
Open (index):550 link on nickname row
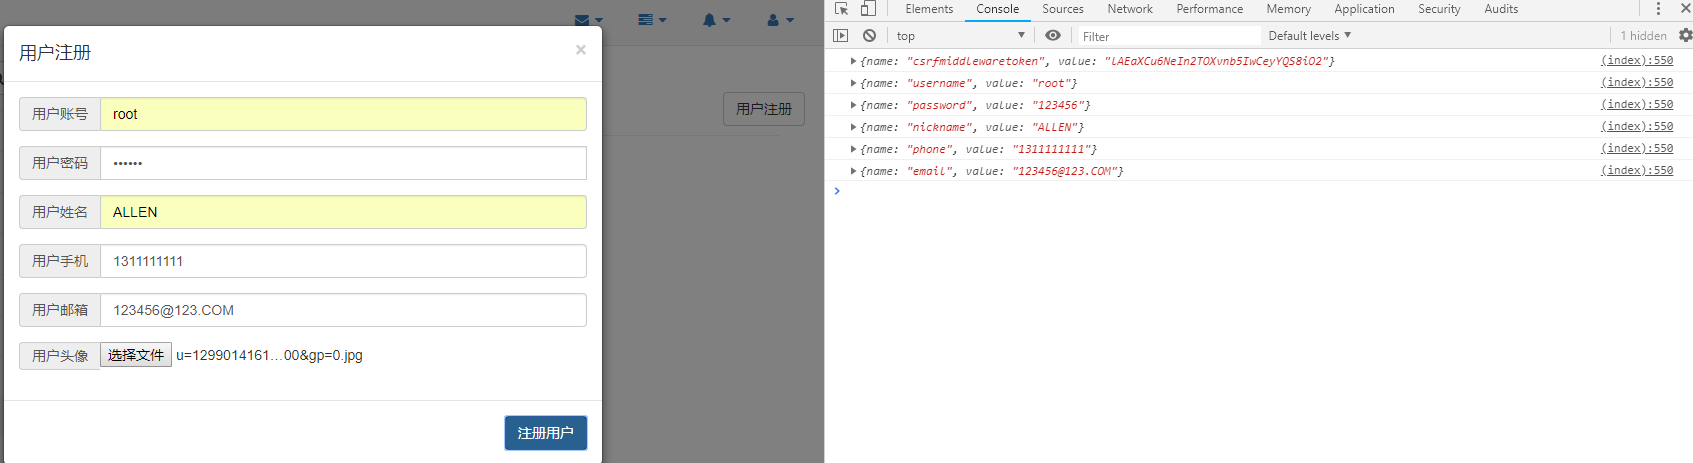pyautogui.click(x=1637, y=127)
